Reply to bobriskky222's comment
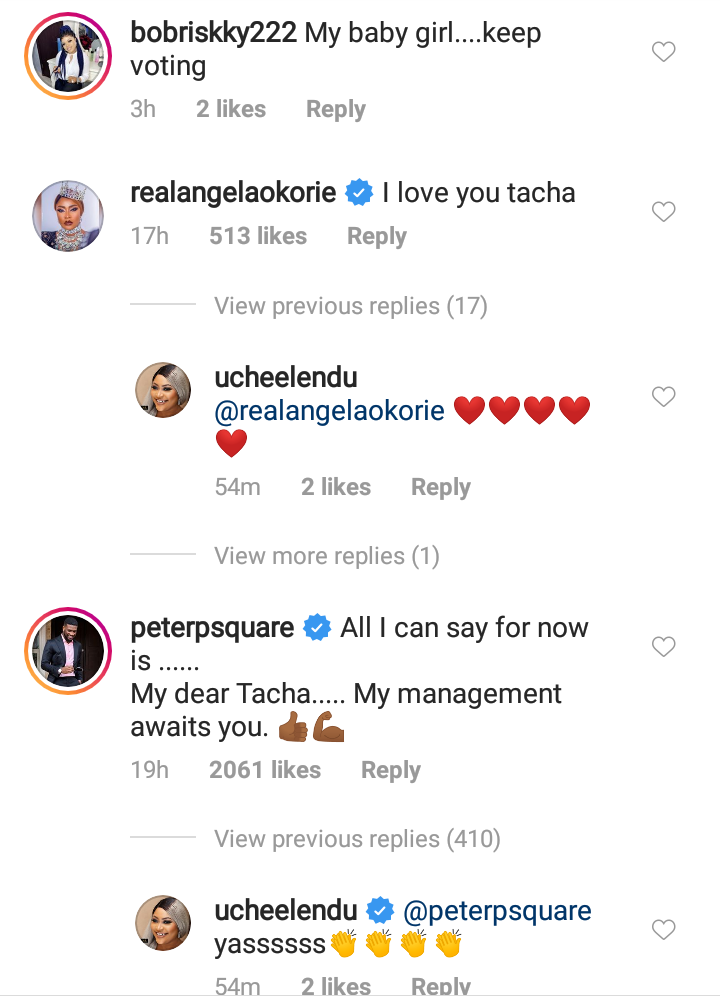The height and width of the screenshot is (1004, 720). pos(335,109)
